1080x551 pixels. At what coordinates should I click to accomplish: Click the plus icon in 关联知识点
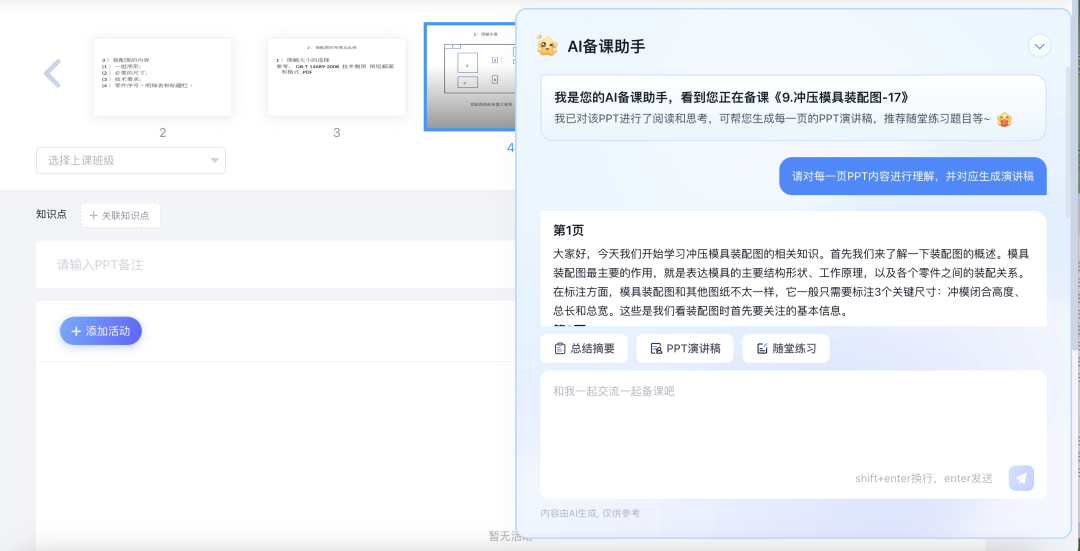[x=94, y=216]
